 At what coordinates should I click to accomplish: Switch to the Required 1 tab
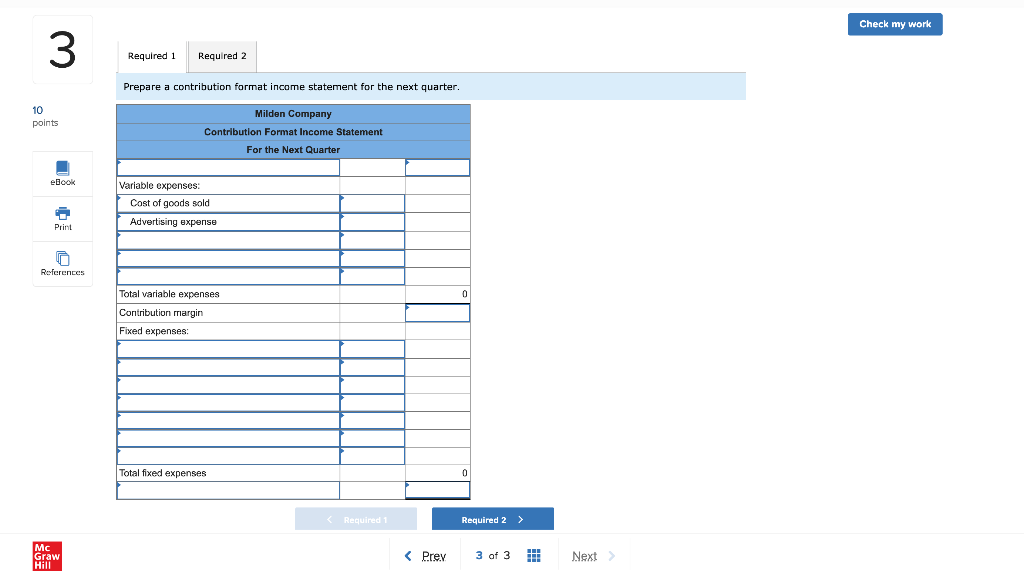(x=151, y=56)
